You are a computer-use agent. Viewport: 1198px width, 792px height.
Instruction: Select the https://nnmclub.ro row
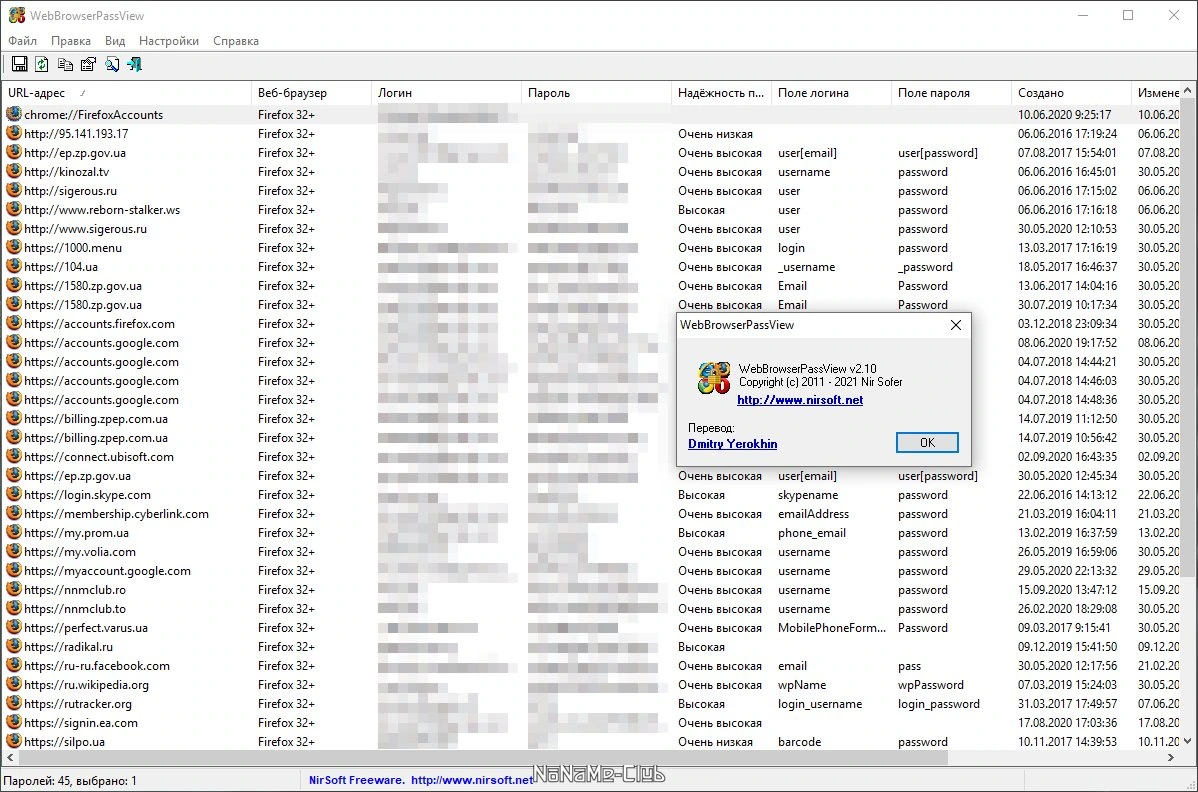(590, 590)
